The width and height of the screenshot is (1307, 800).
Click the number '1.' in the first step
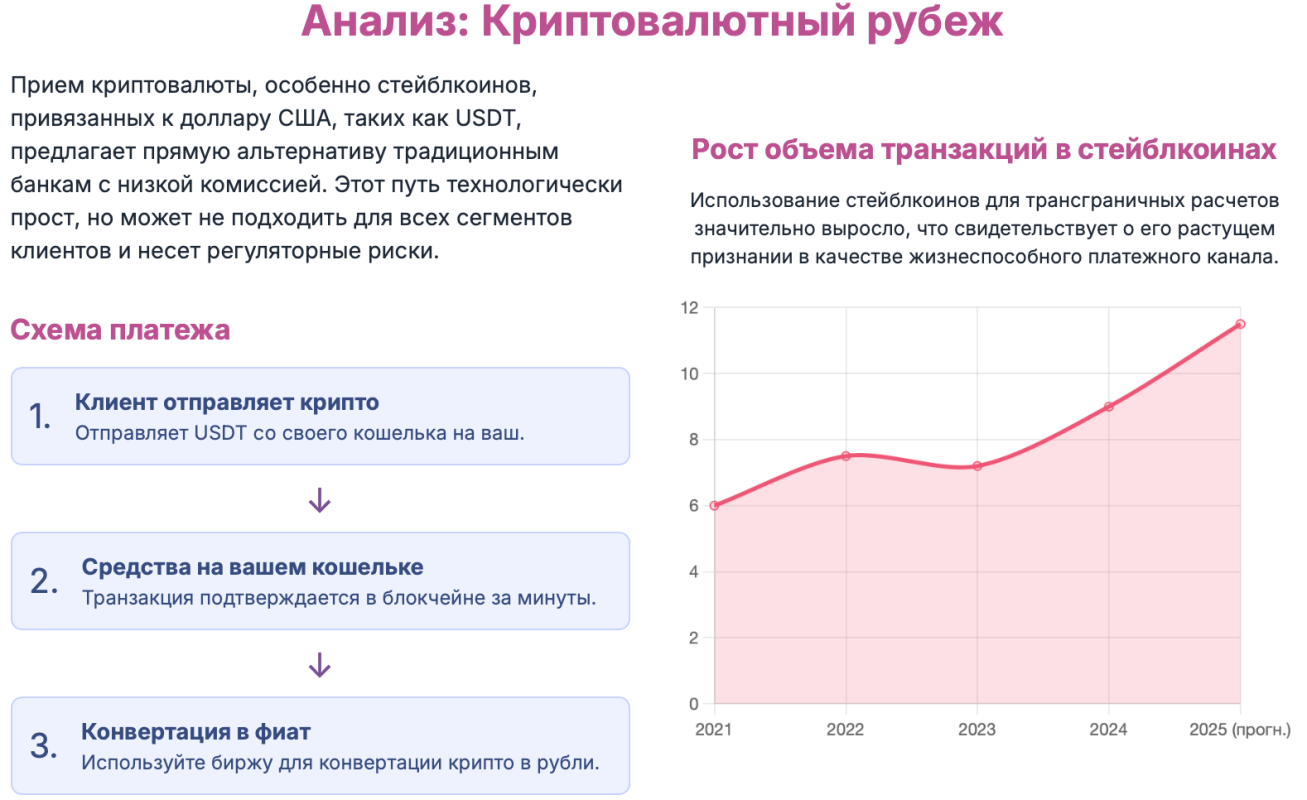(x=40, y=417)
